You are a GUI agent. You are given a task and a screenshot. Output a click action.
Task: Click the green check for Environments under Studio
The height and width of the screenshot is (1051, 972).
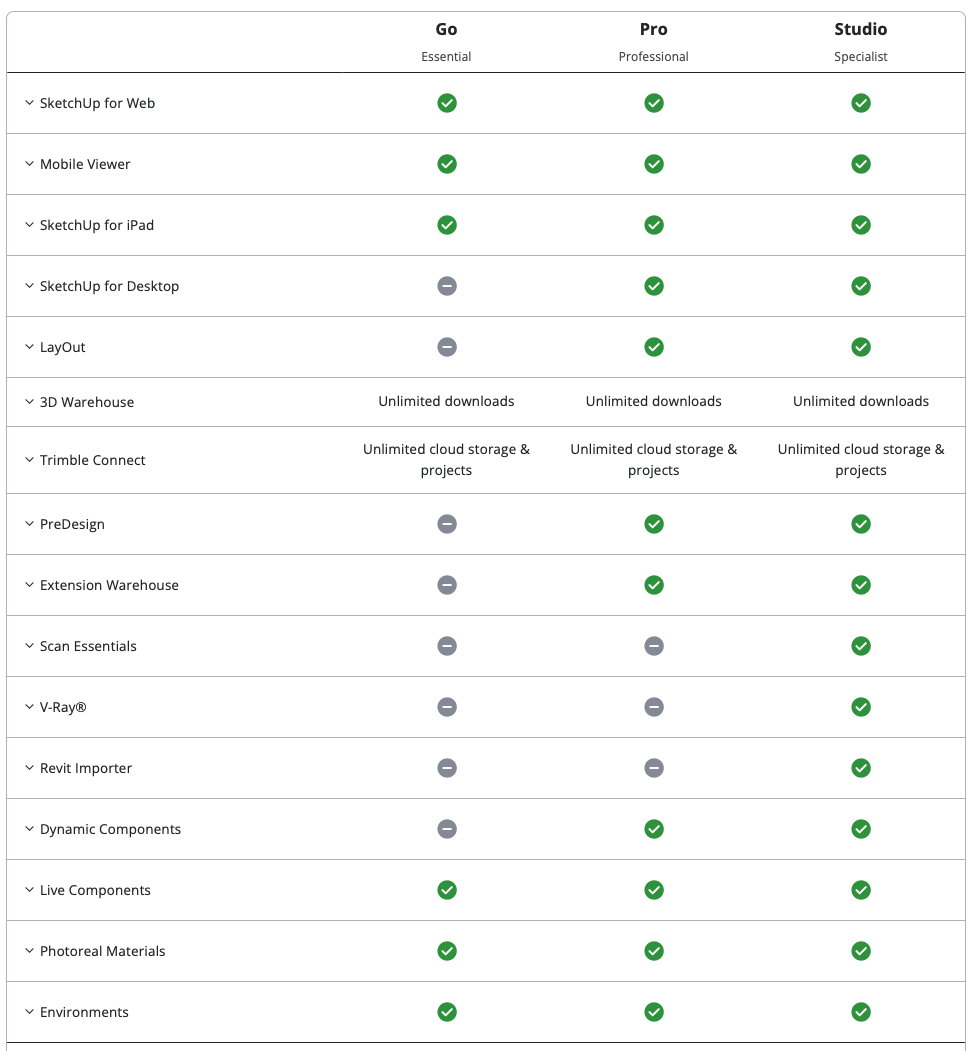[861, 1012]
